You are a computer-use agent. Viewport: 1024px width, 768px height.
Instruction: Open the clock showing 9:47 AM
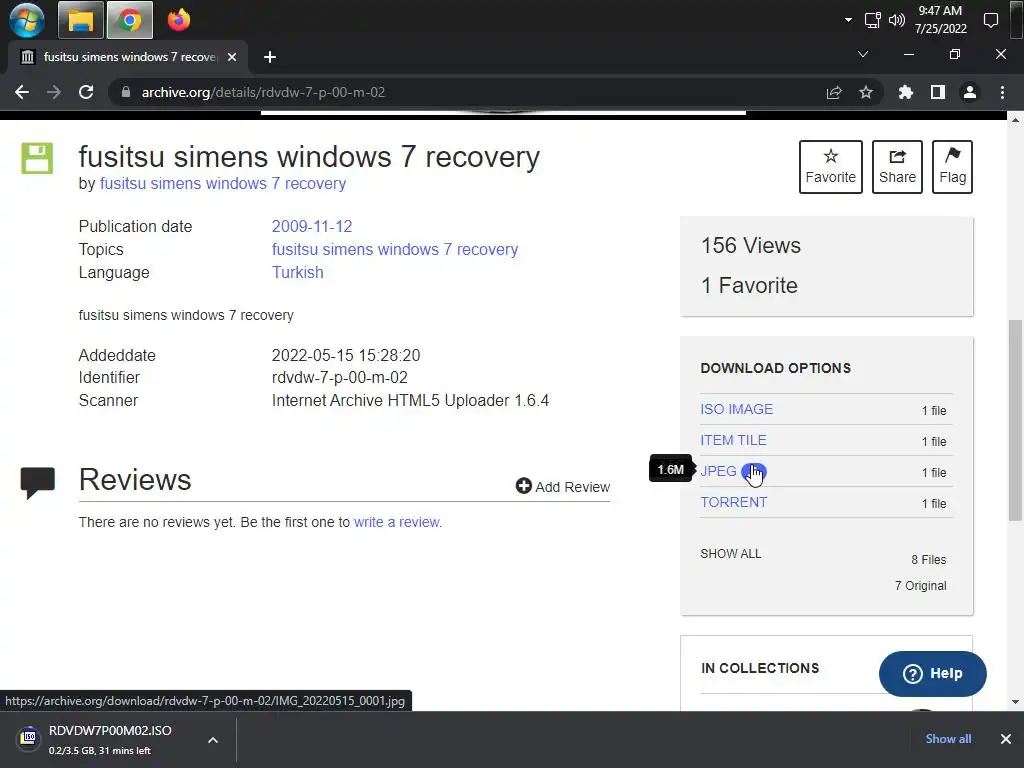(940, 20)
